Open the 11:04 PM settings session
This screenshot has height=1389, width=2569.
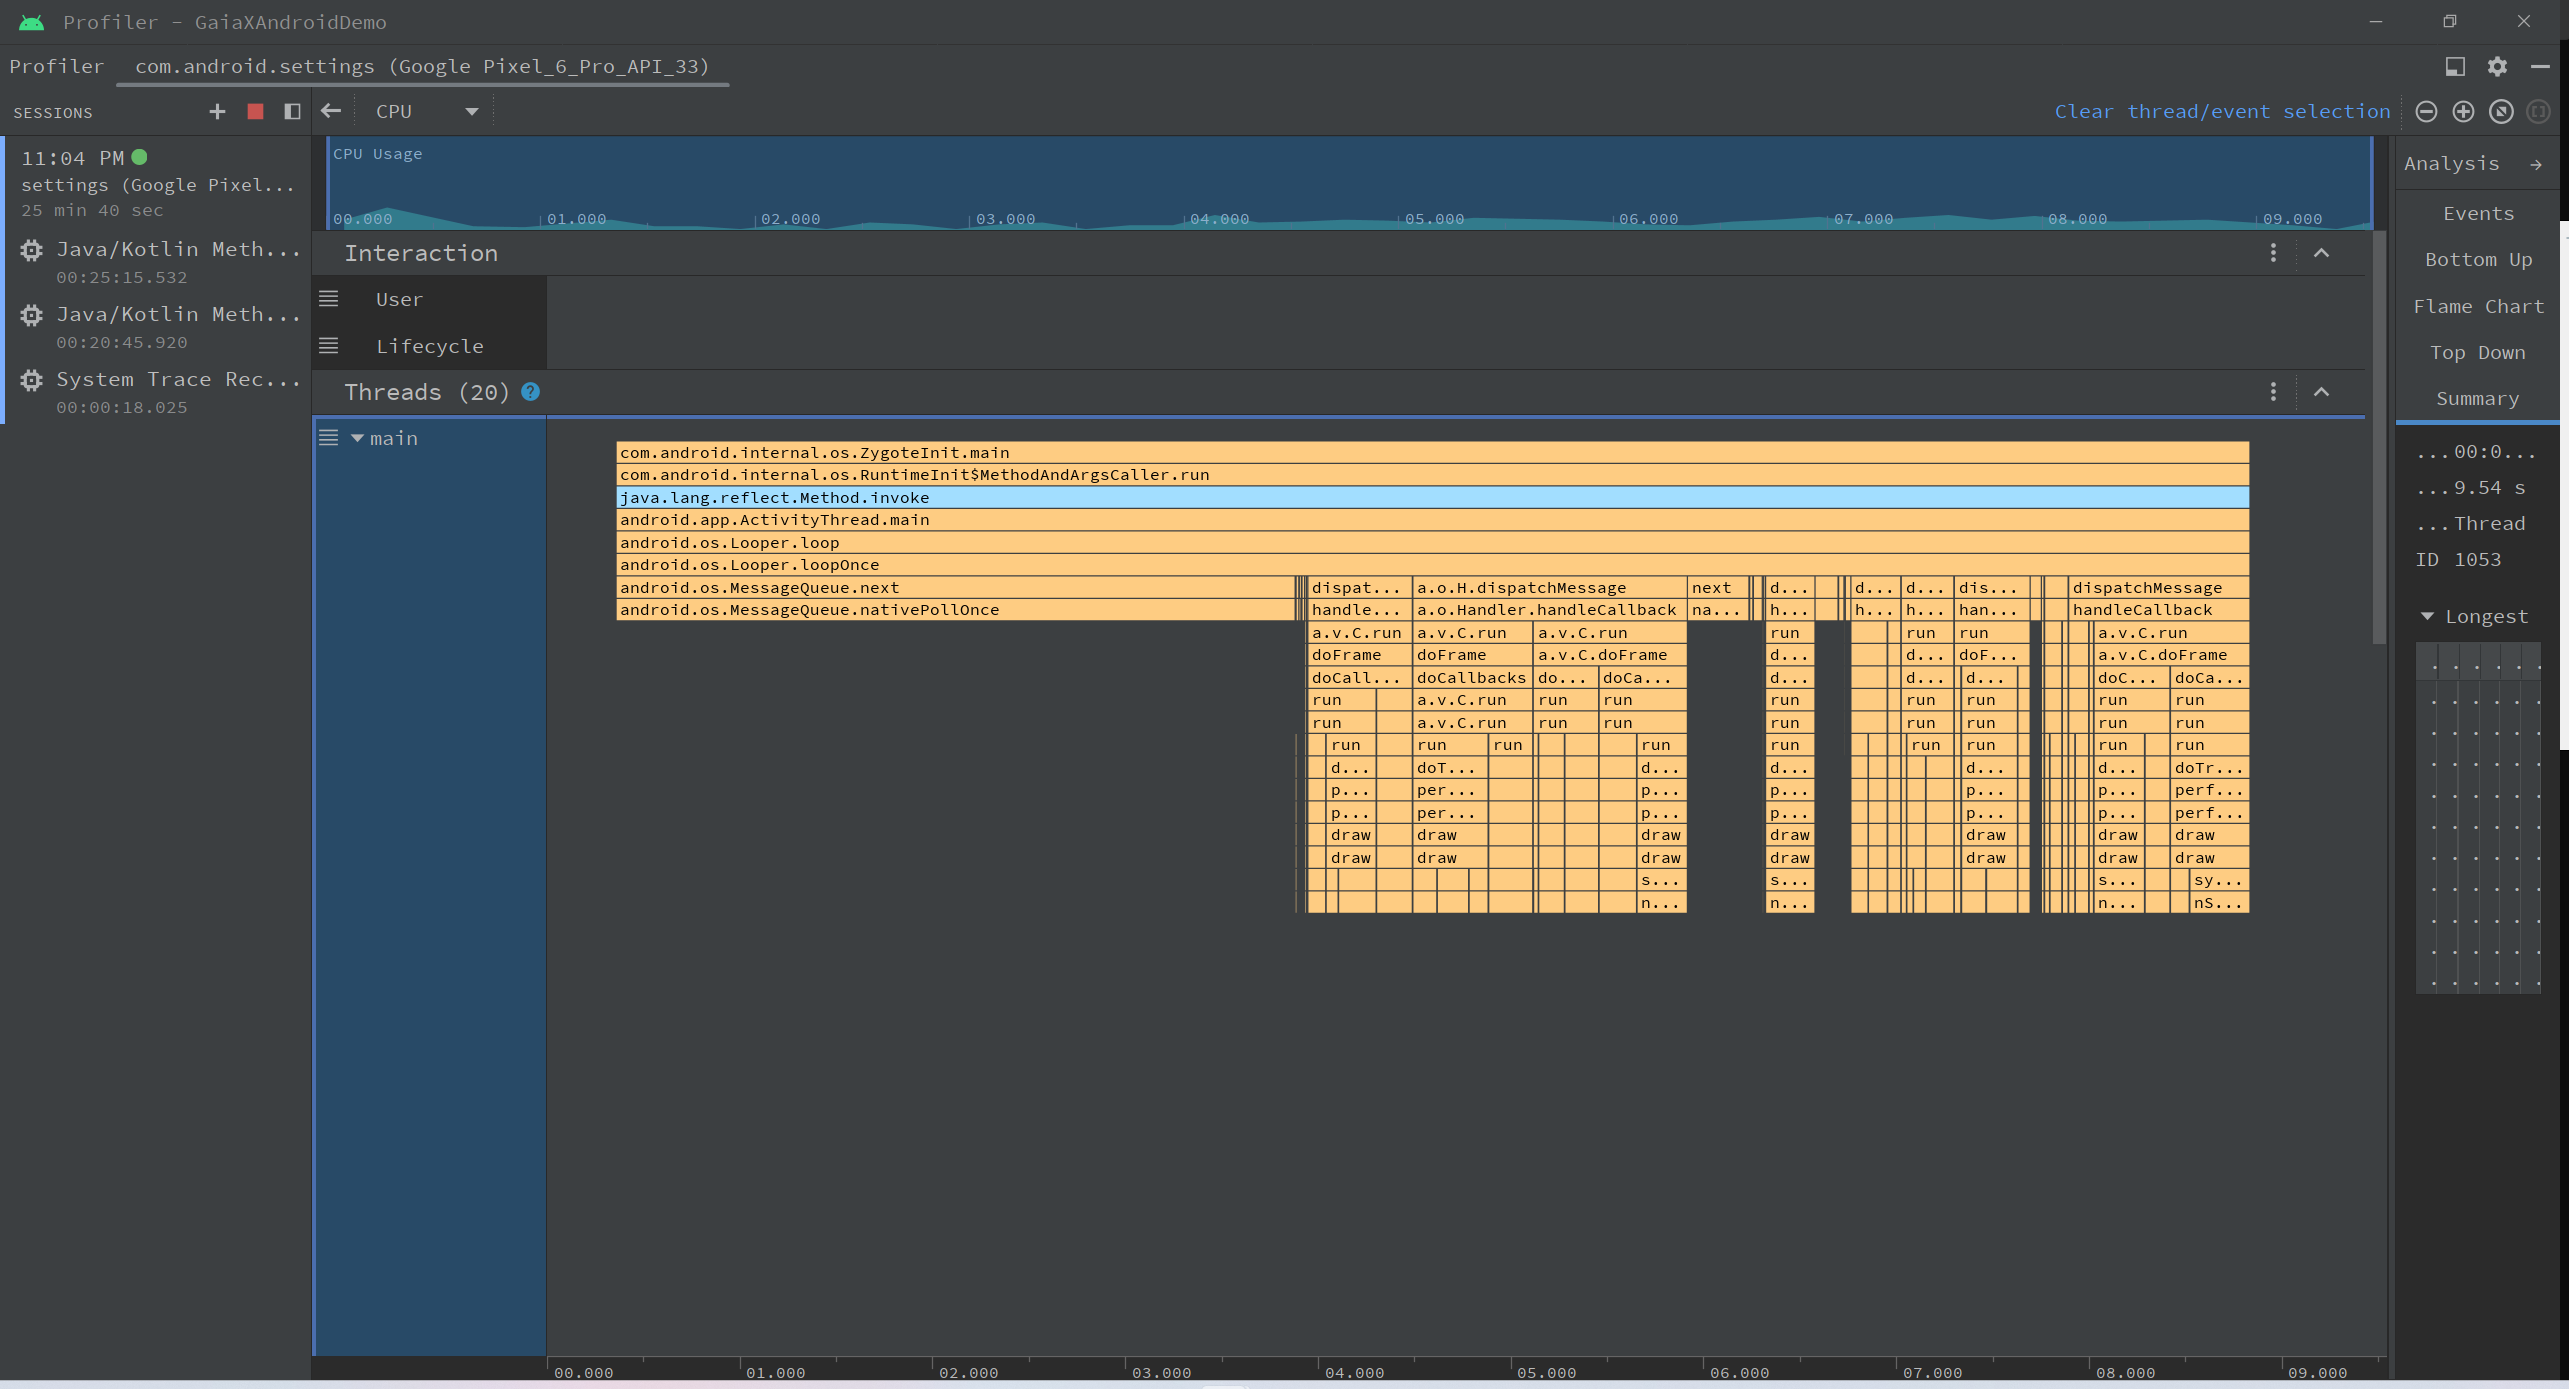coord(158,183)
